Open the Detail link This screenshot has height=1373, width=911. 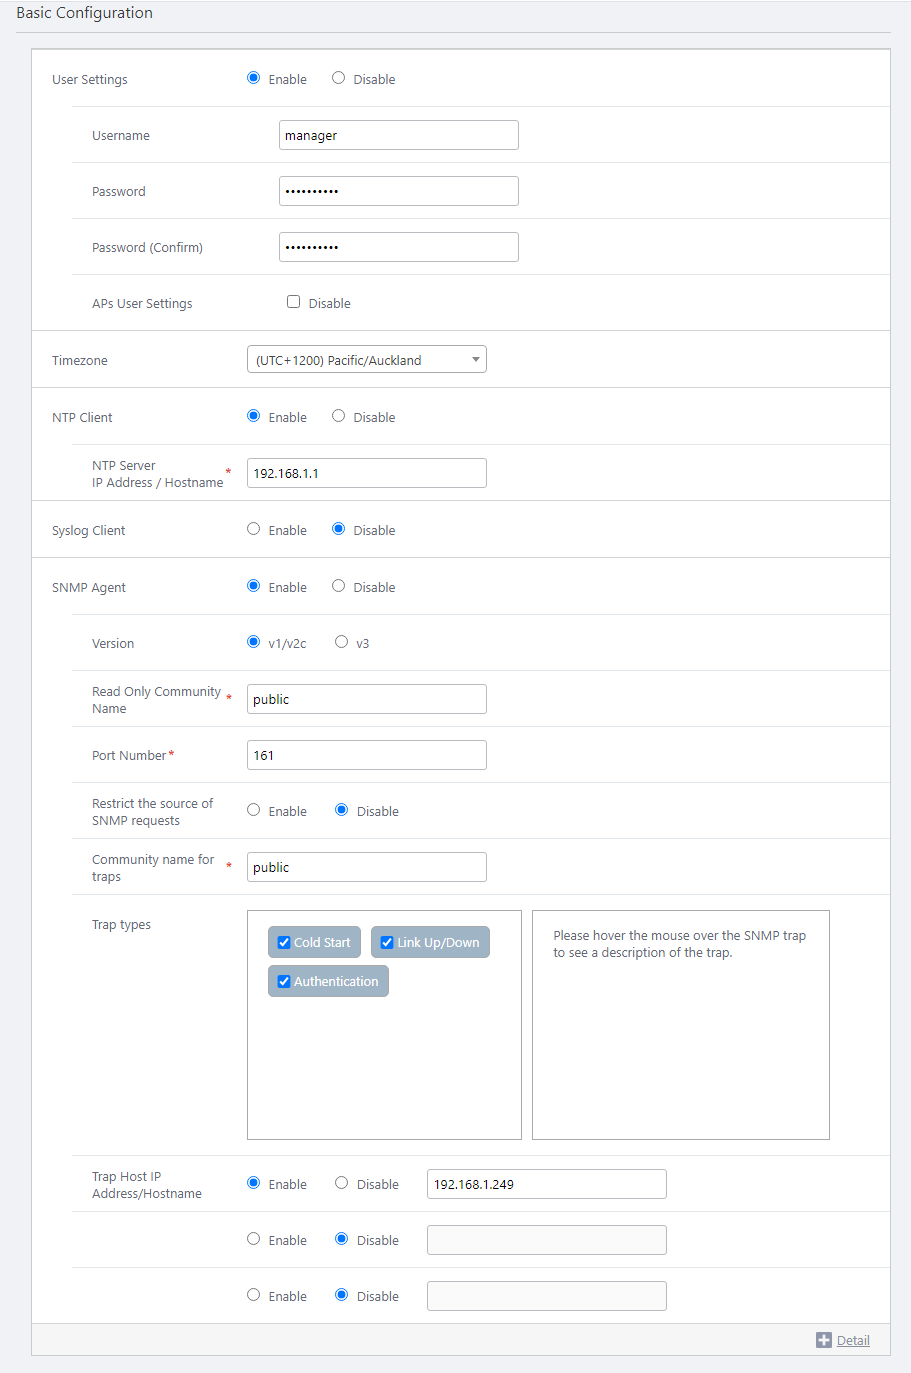(853, 1341)
